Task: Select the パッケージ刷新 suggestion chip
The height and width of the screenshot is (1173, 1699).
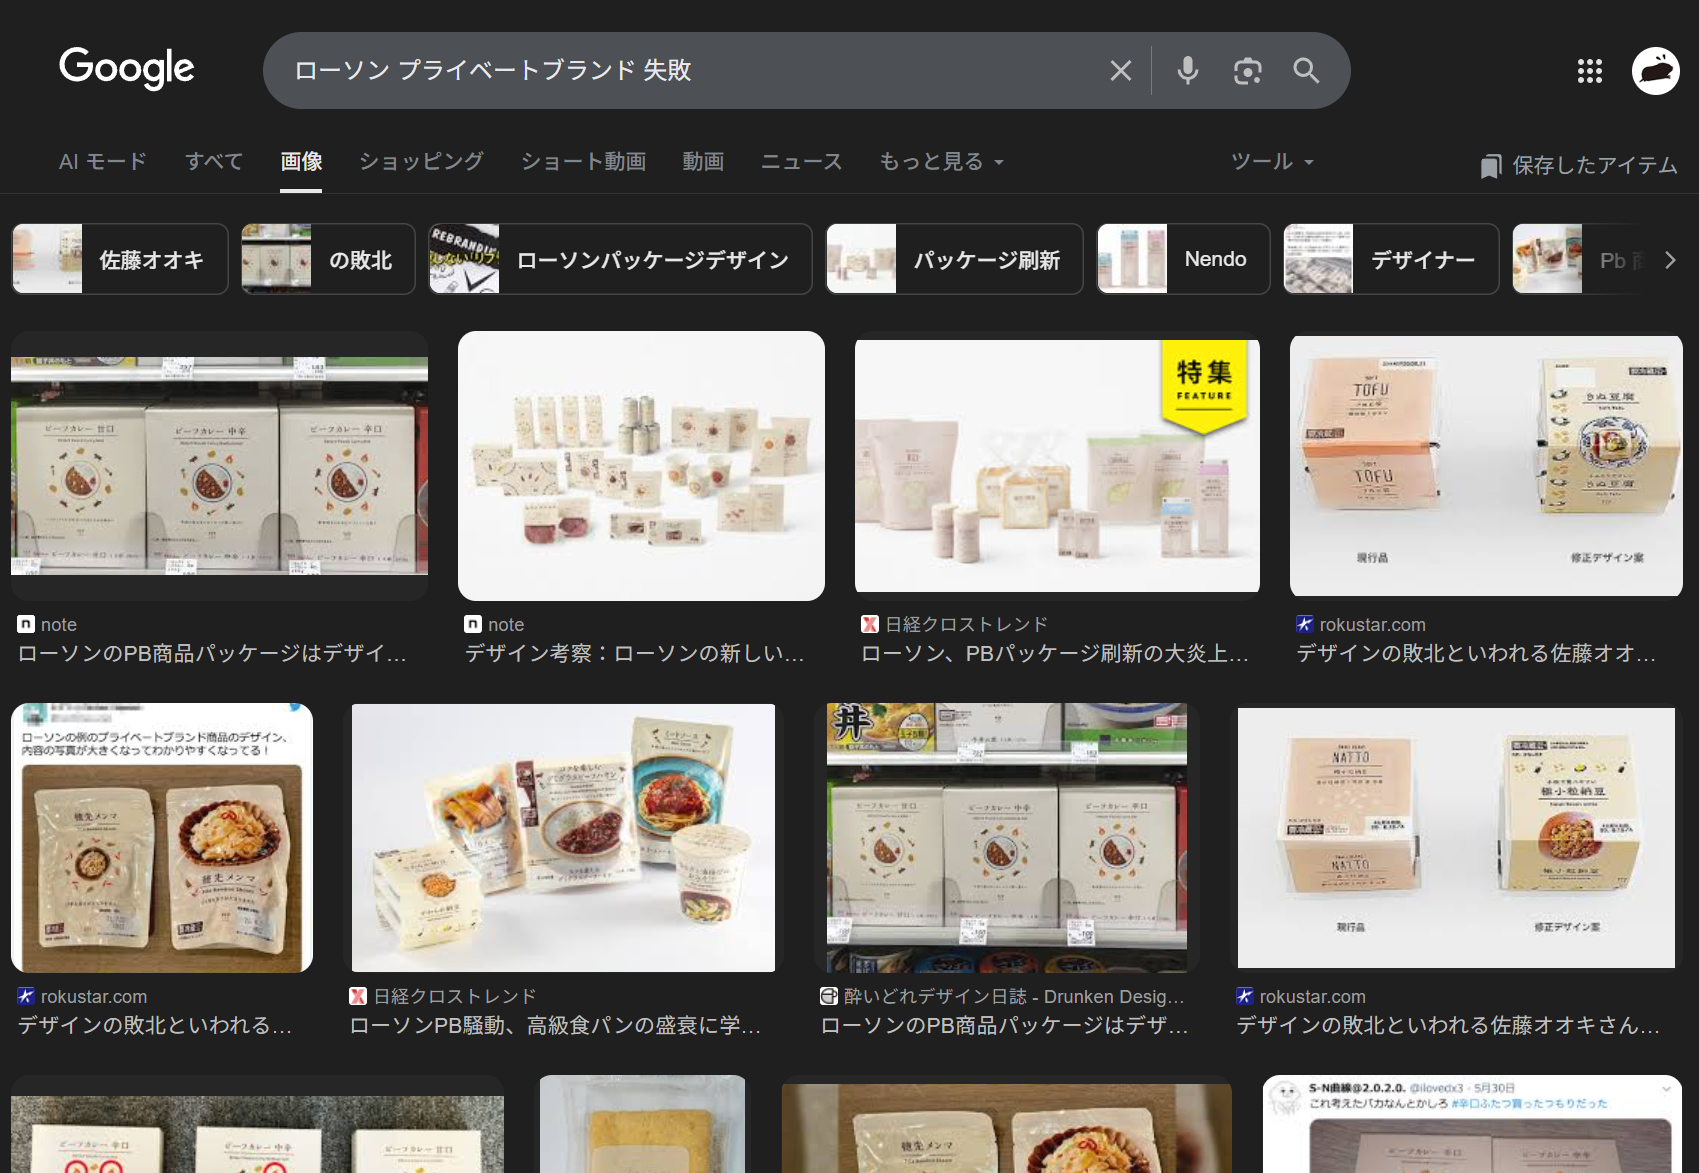Action: tap(954, 259)
